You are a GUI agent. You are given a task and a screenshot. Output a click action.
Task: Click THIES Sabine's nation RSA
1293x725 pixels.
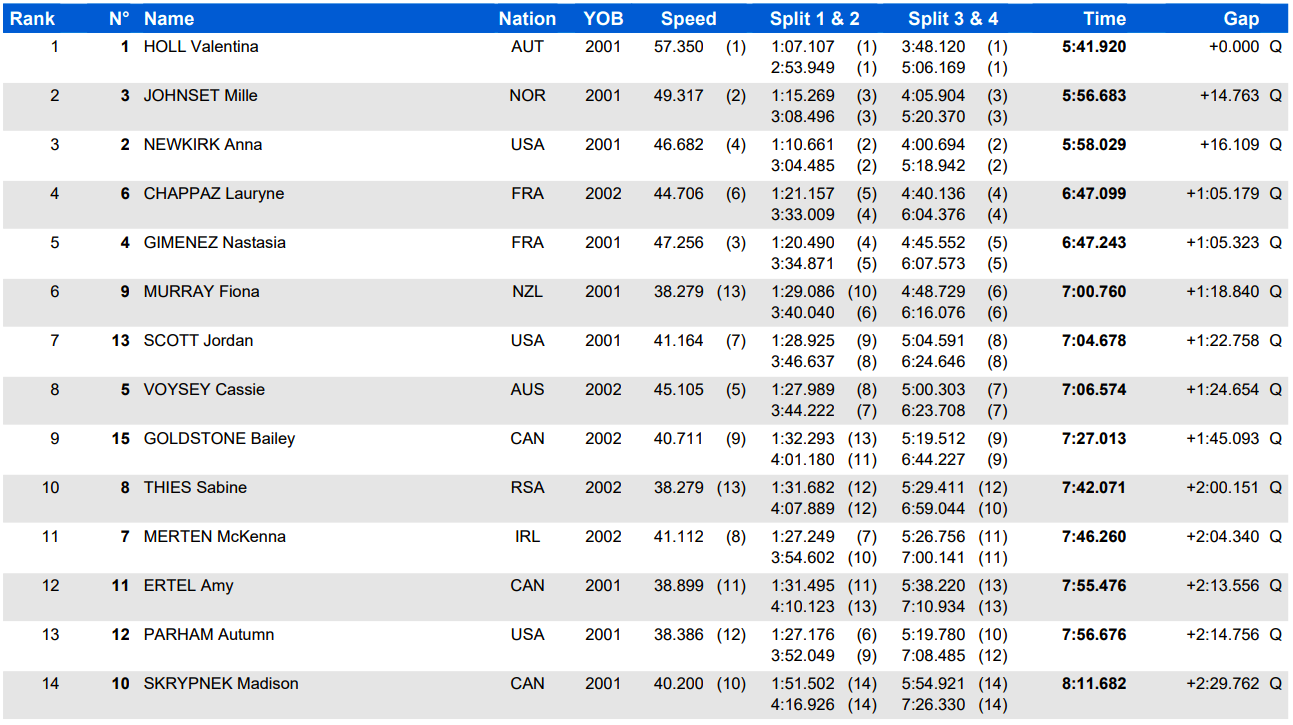pyautogui.click(x=527, y=488)
